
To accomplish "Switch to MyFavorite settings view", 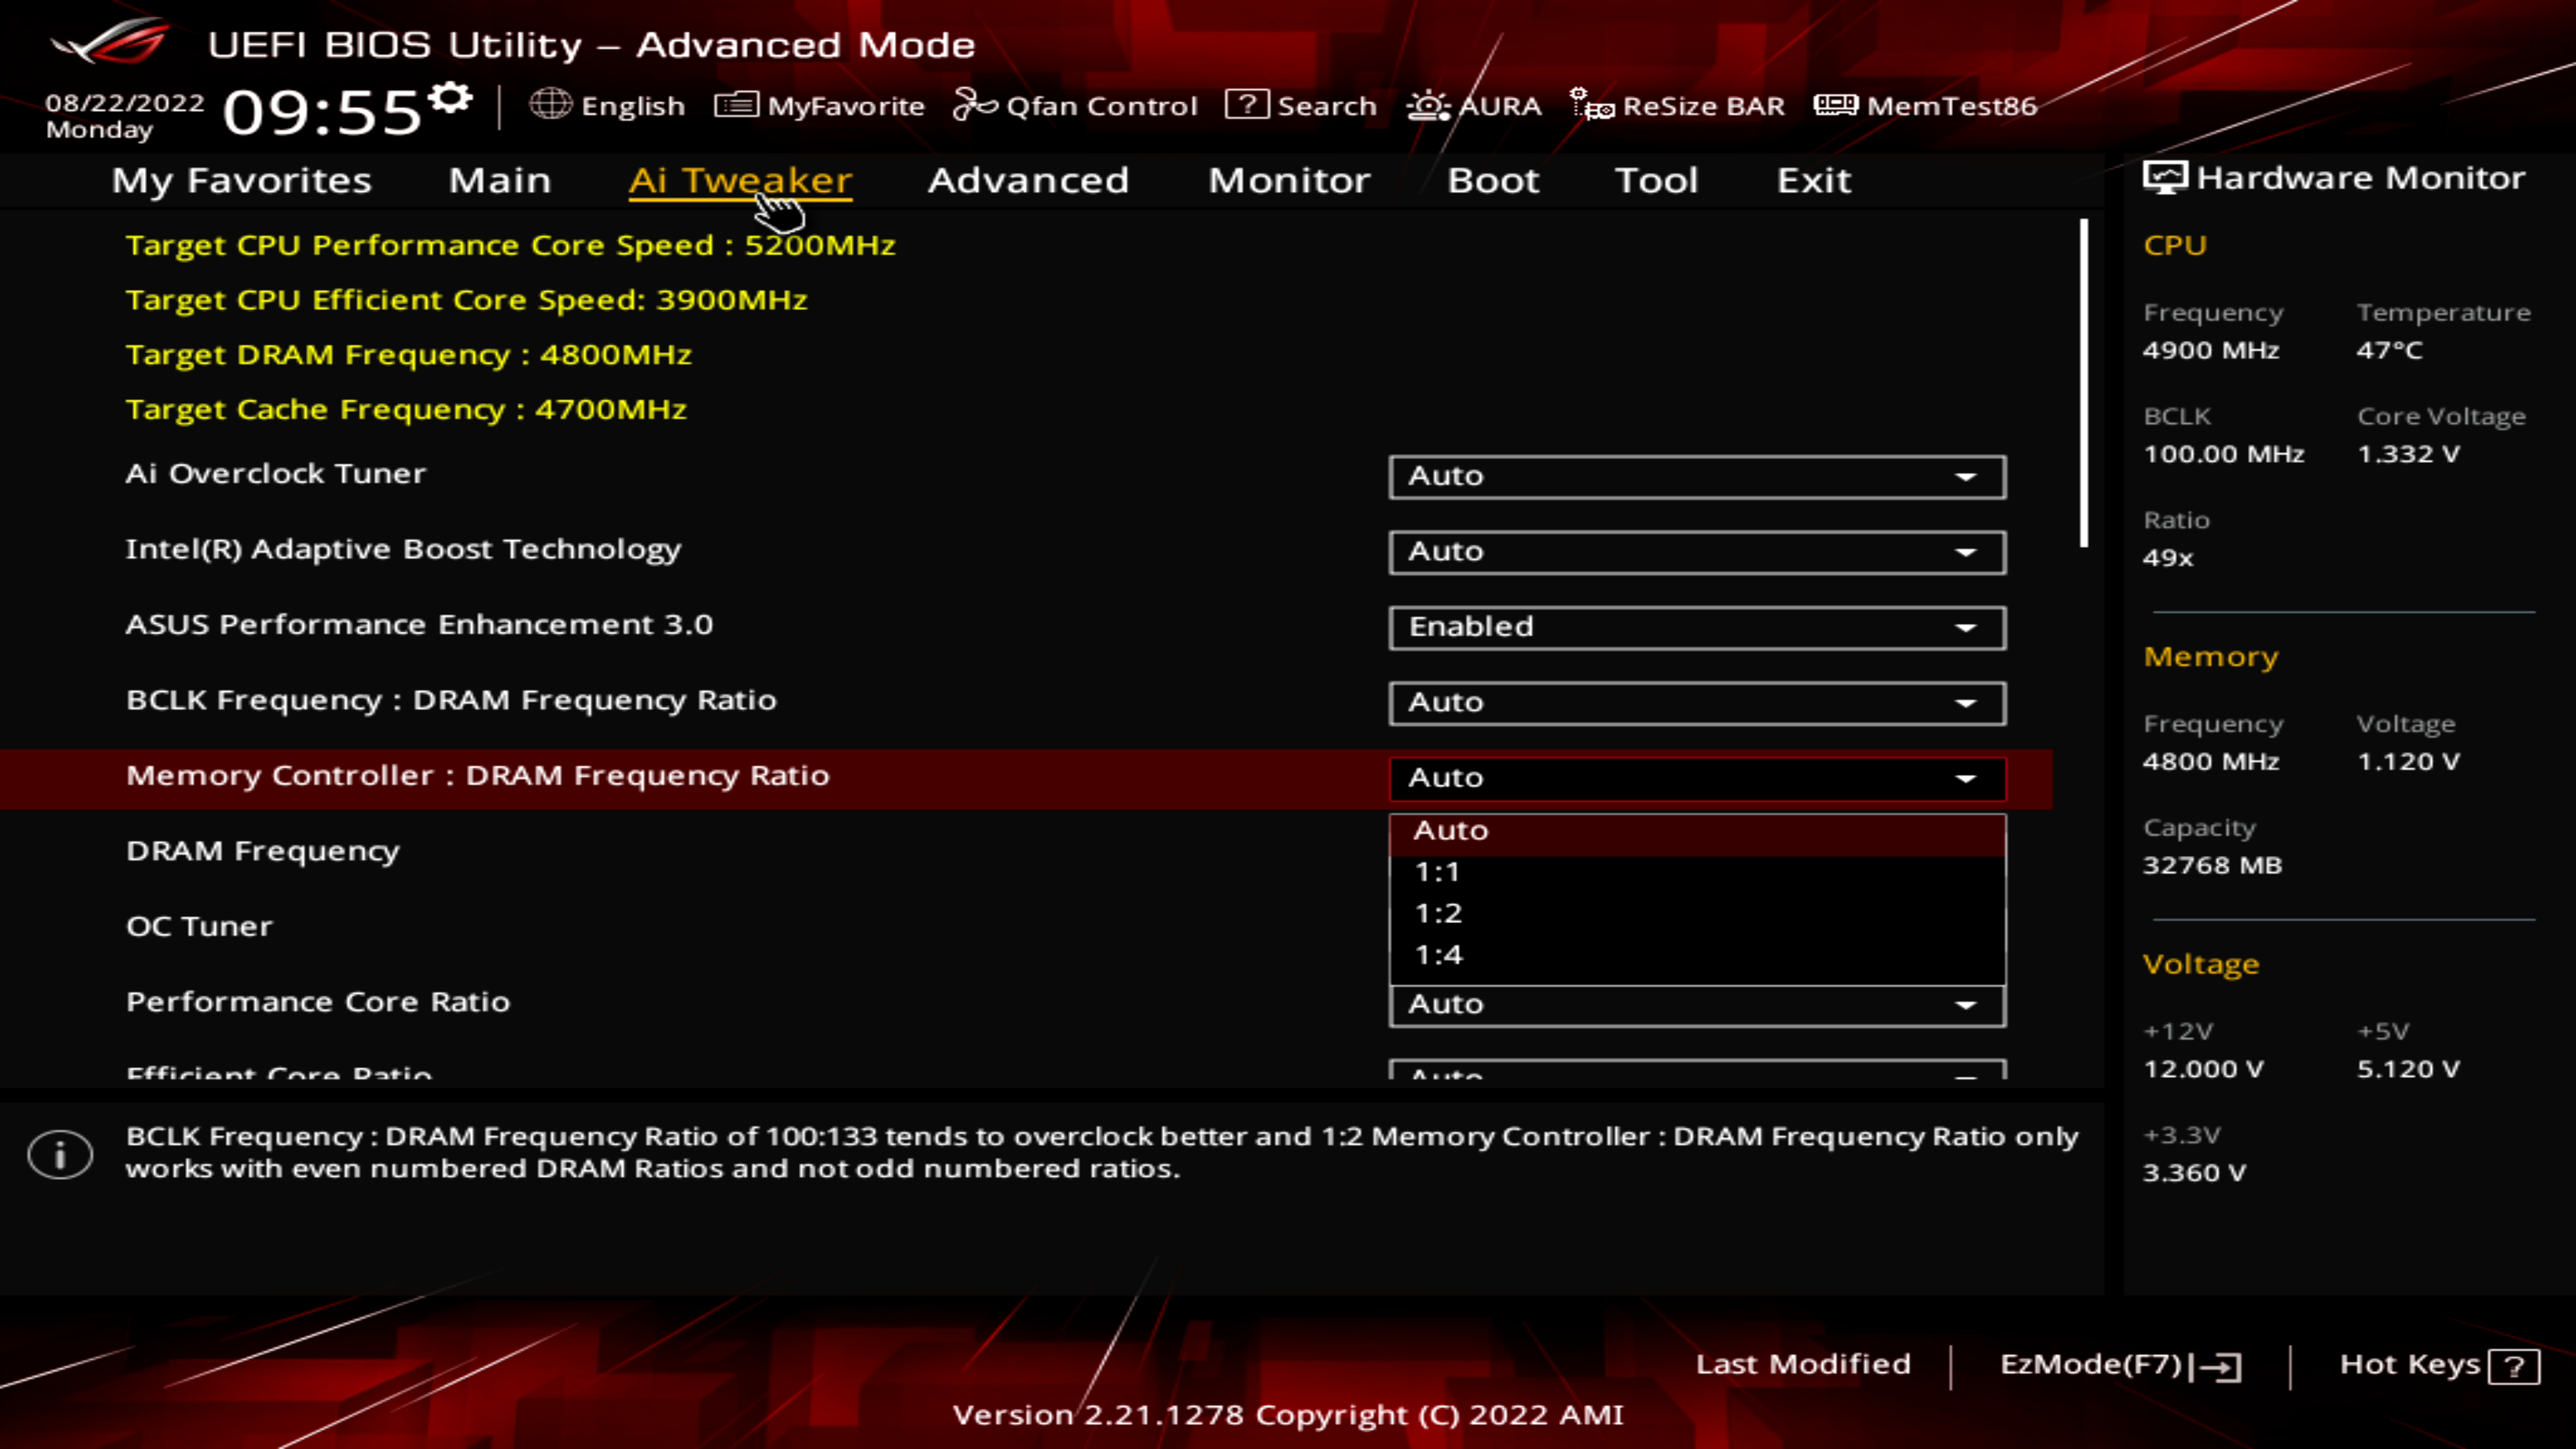I will click(819, 105).
